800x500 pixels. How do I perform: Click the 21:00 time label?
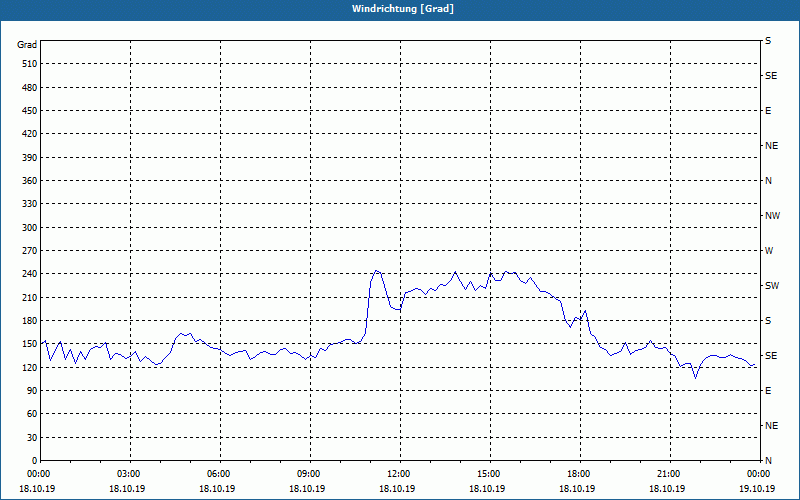coord(670,474)
